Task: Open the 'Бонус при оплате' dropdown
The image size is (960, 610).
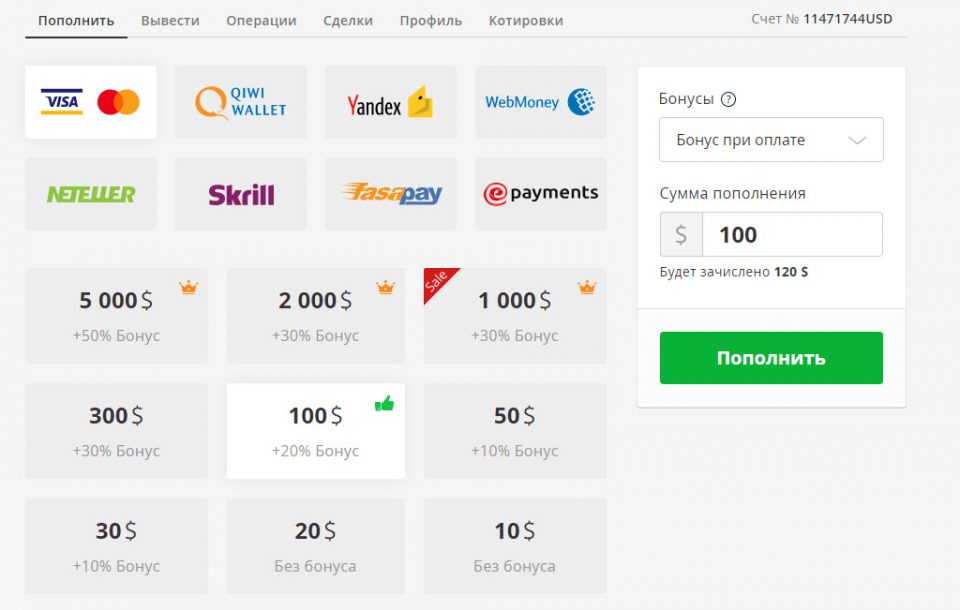Action: point(771,140)
